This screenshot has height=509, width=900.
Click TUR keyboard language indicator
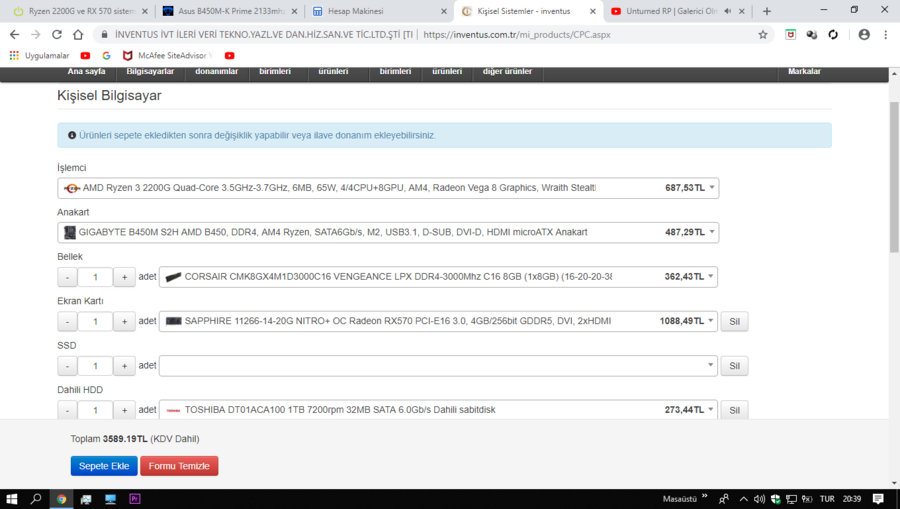827,499
